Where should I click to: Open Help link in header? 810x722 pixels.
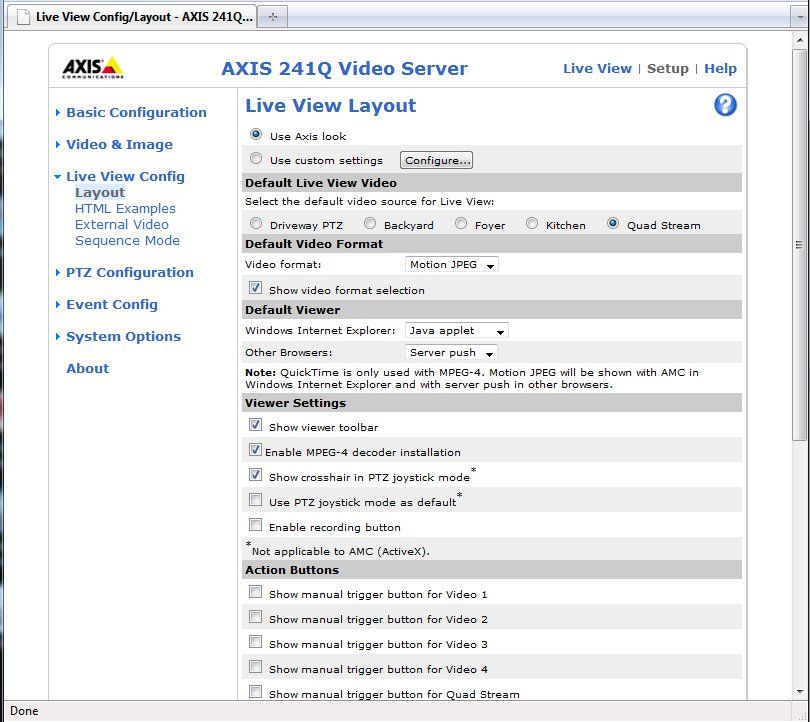[720, 69]
